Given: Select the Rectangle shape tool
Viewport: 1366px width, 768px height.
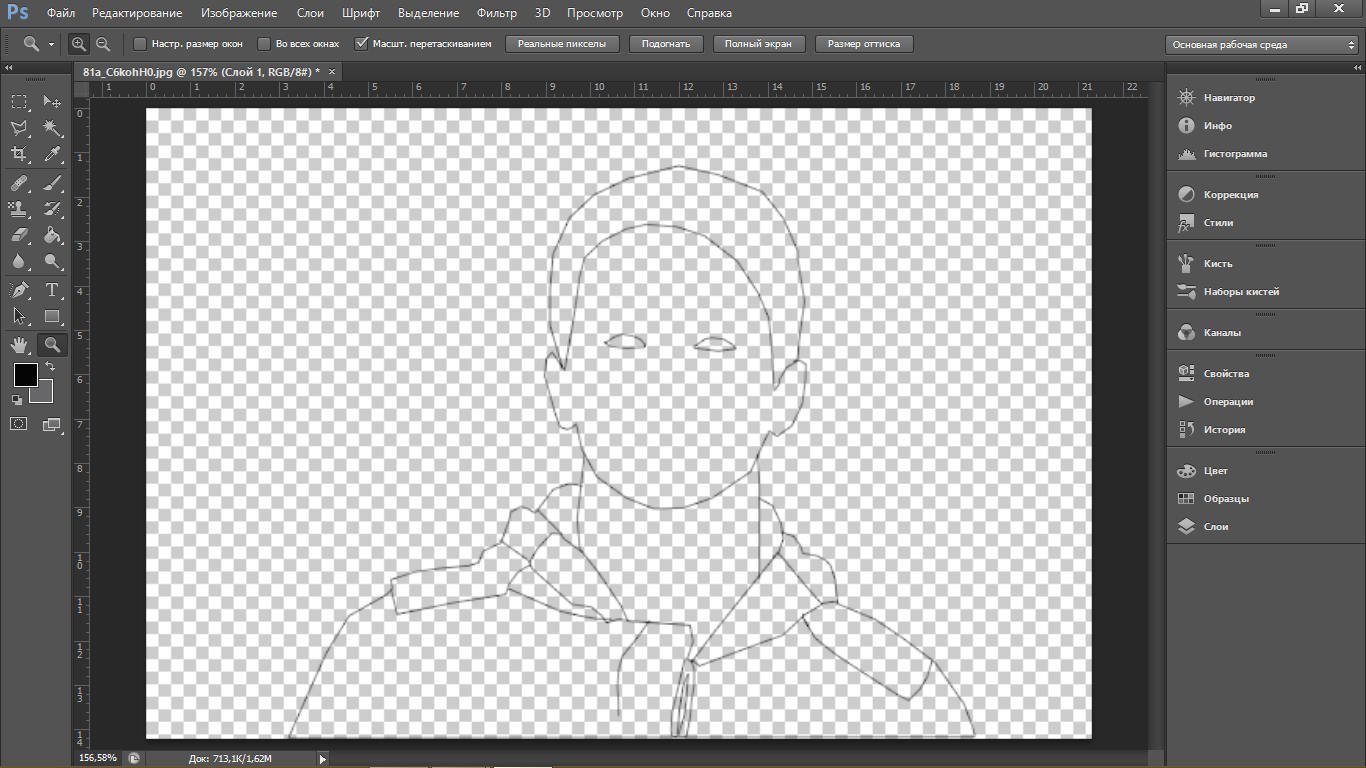Looking at the screenshot, I should click(52, 317).
